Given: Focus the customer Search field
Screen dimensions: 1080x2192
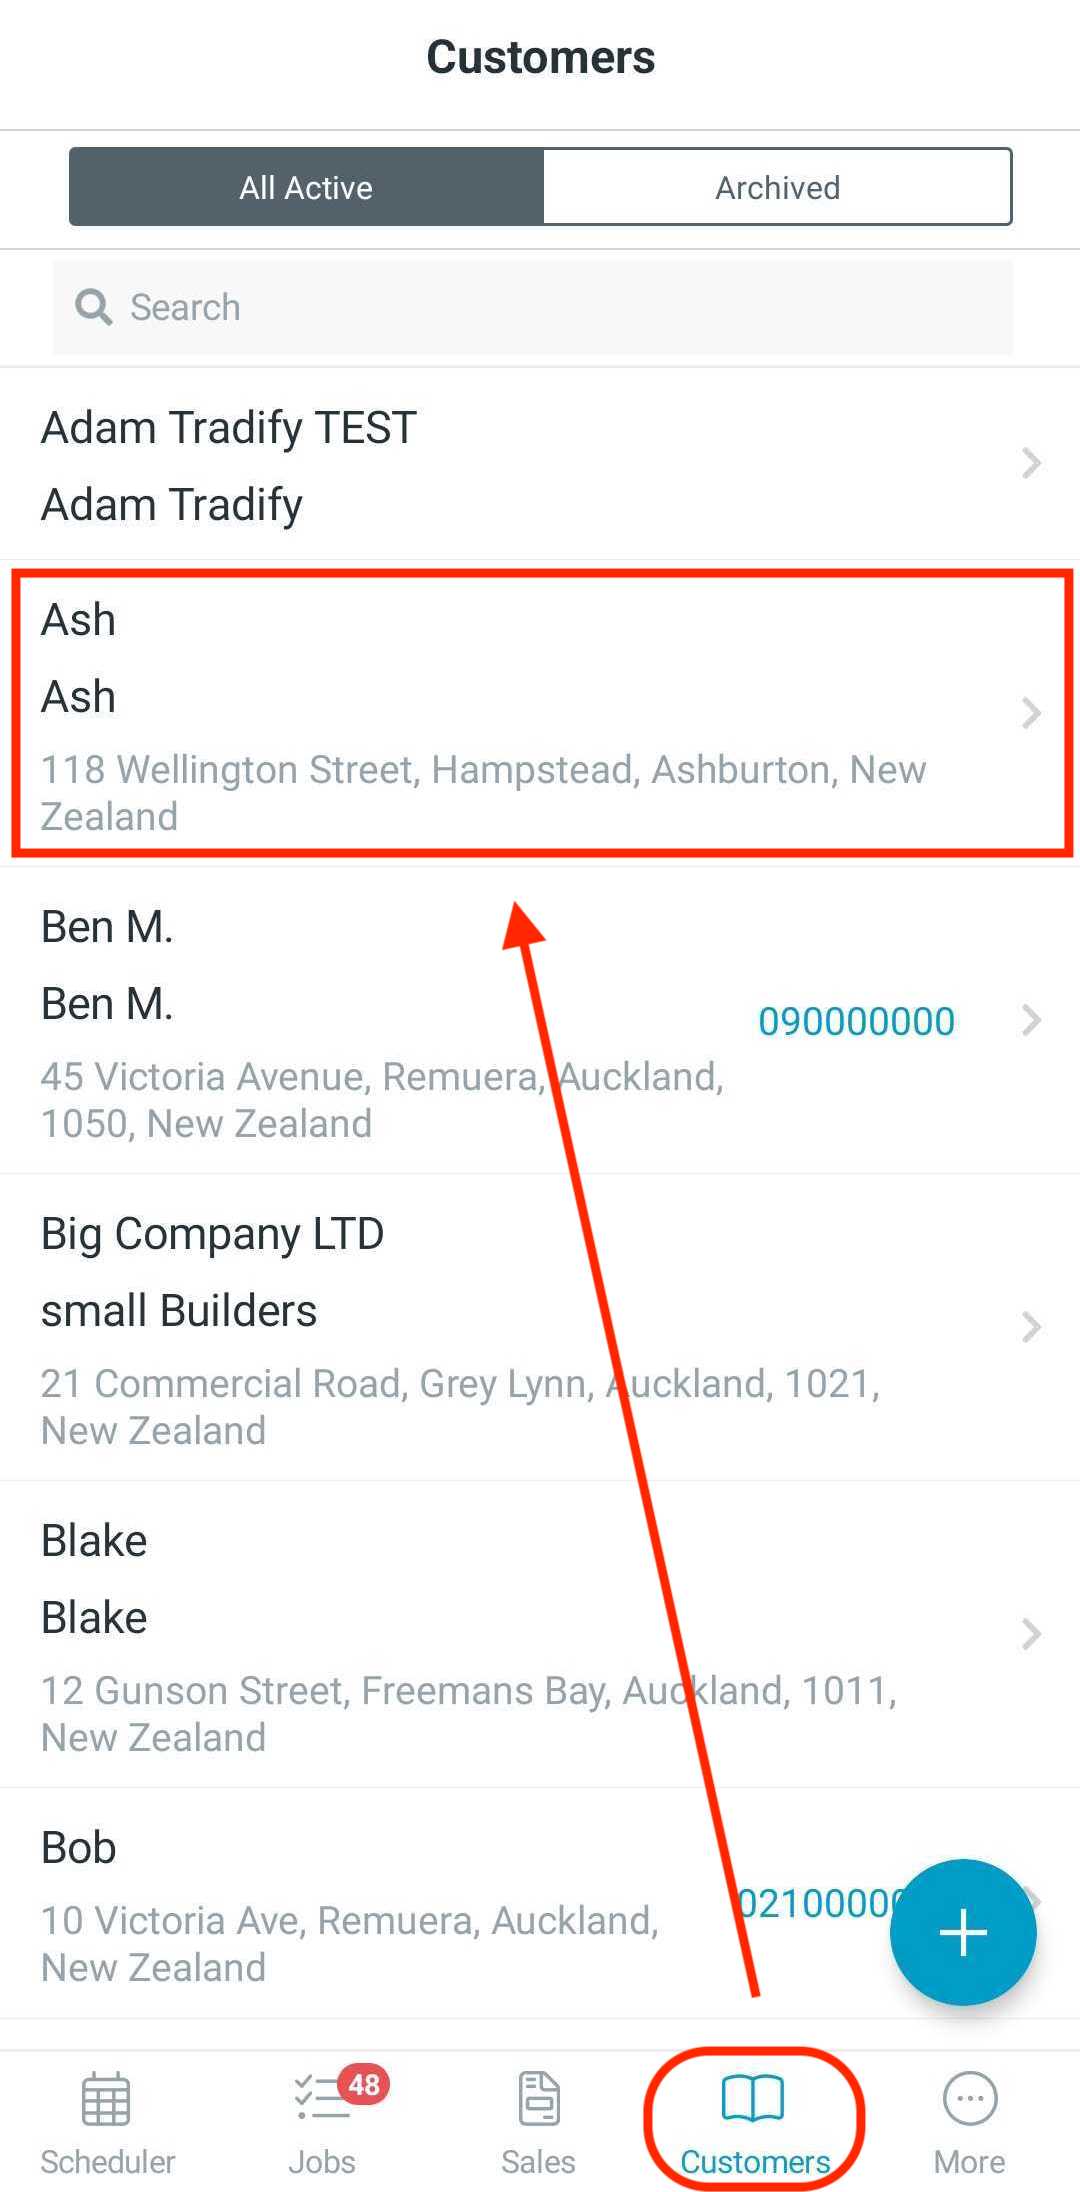Looking at the screenshot, I should pos(533,307).
